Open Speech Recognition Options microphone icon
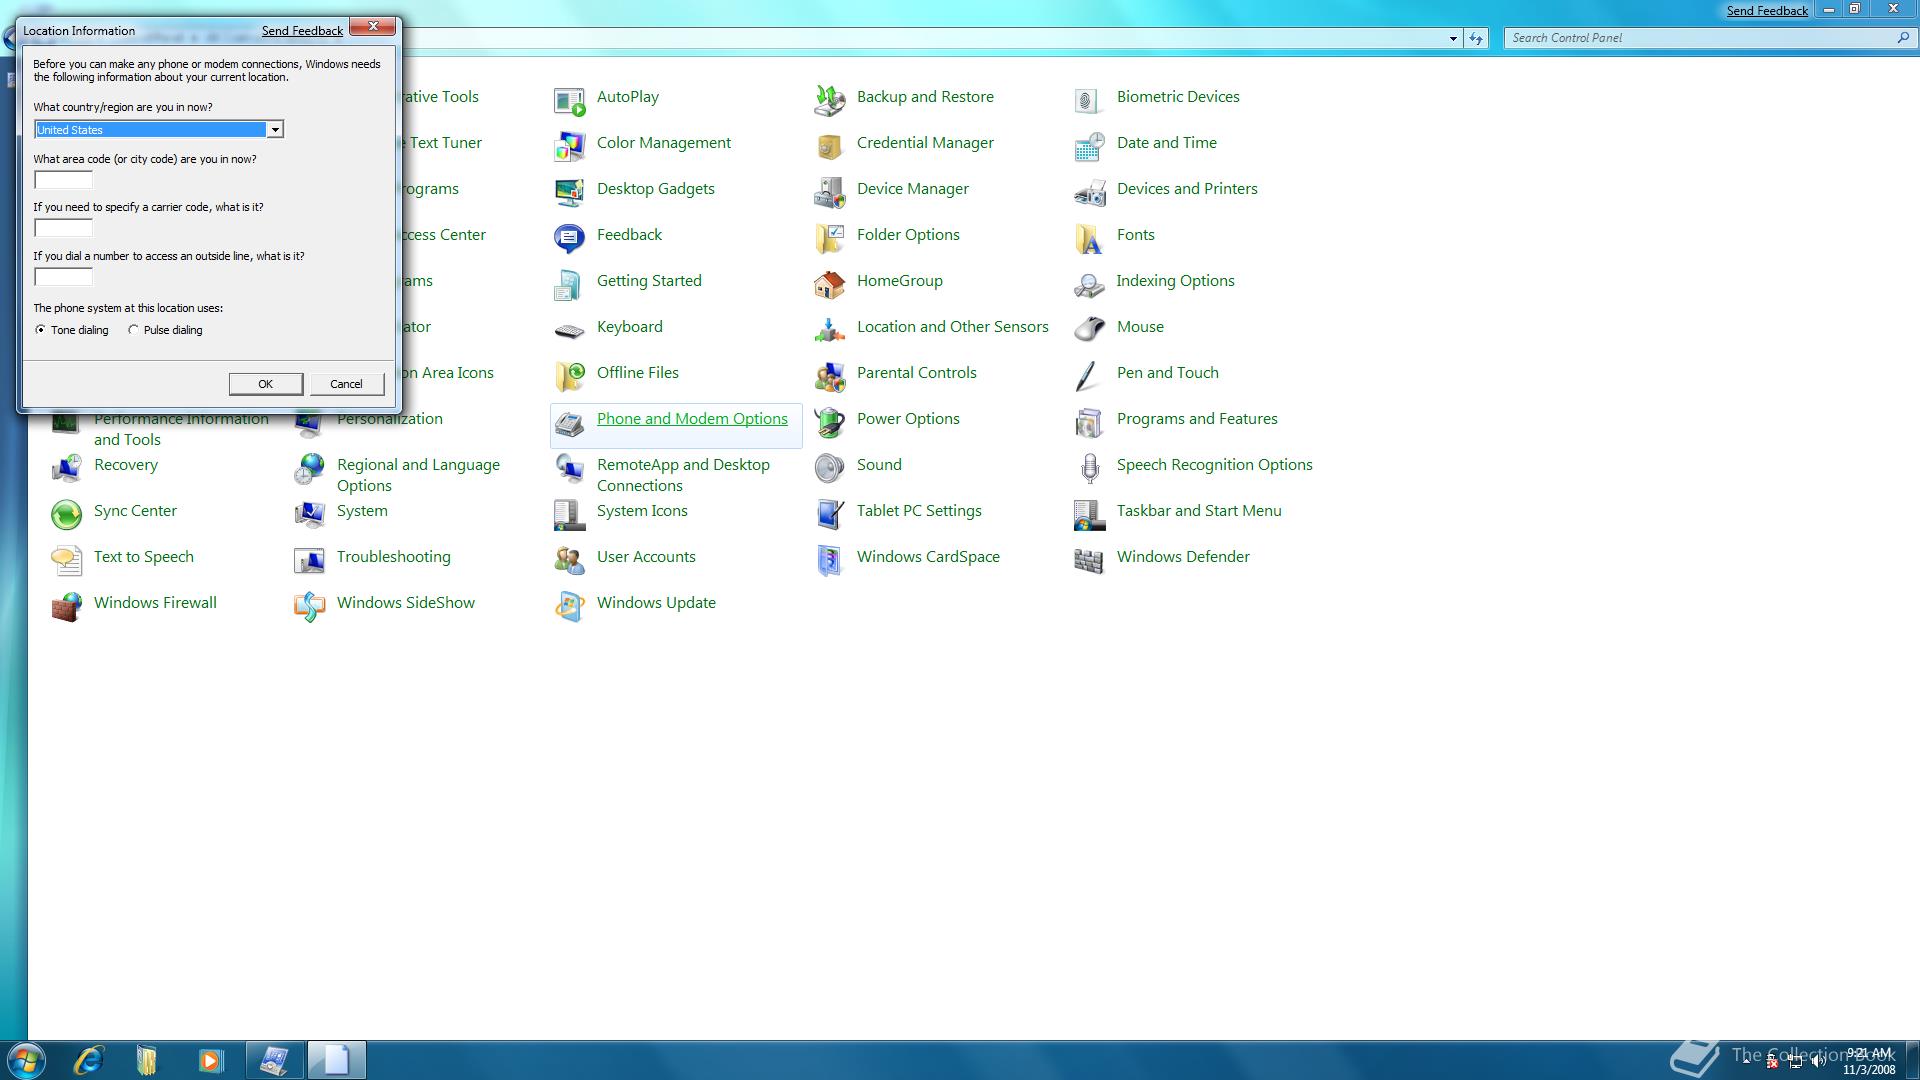The image size is (1920, 1080). (1089, 468)
